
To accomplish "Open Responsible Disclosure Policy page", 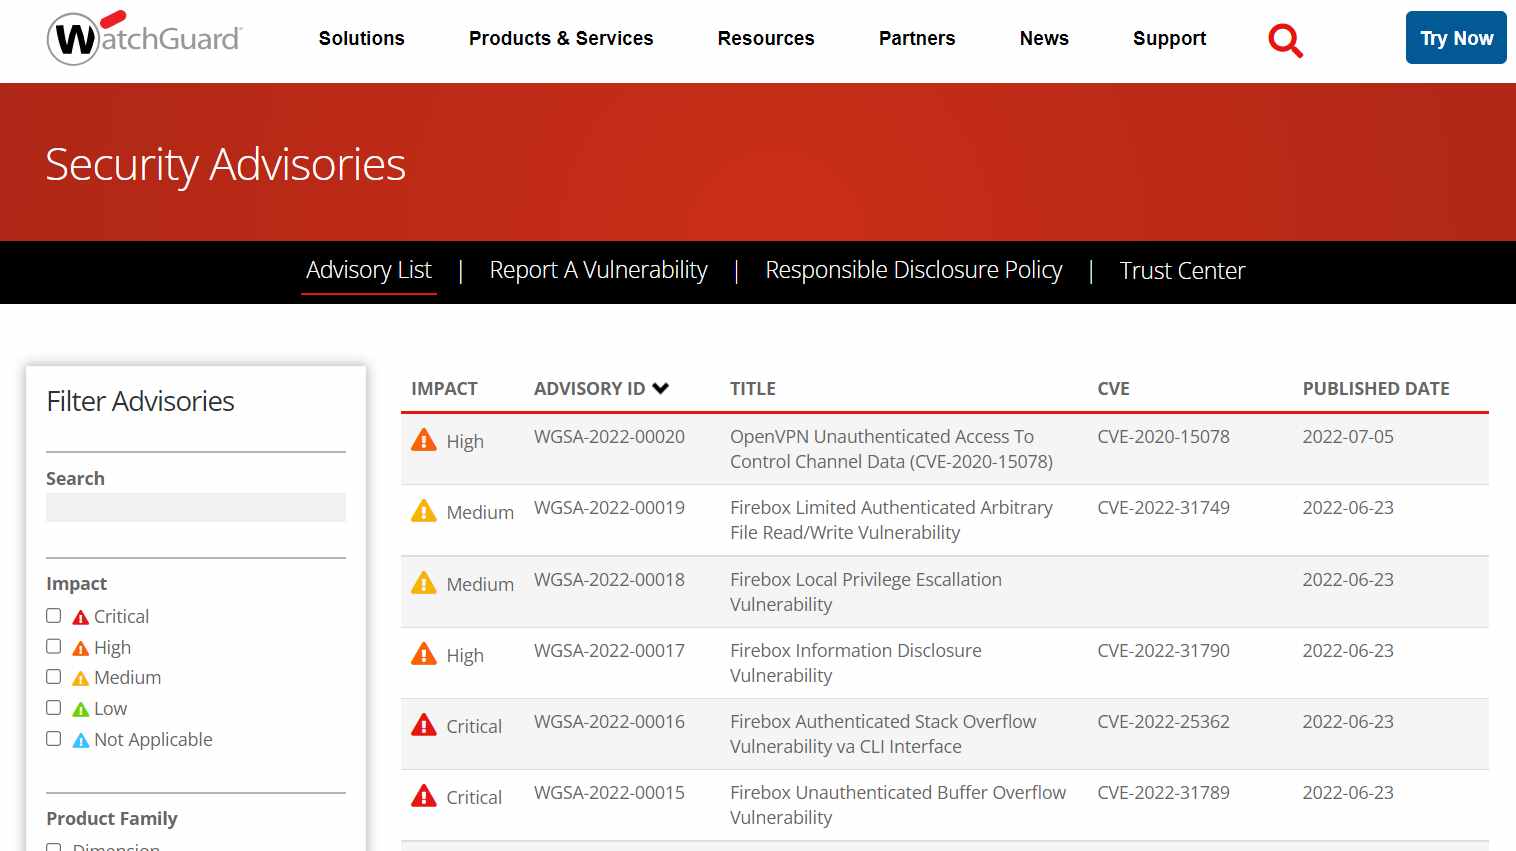I will click(x=914, y=271).
